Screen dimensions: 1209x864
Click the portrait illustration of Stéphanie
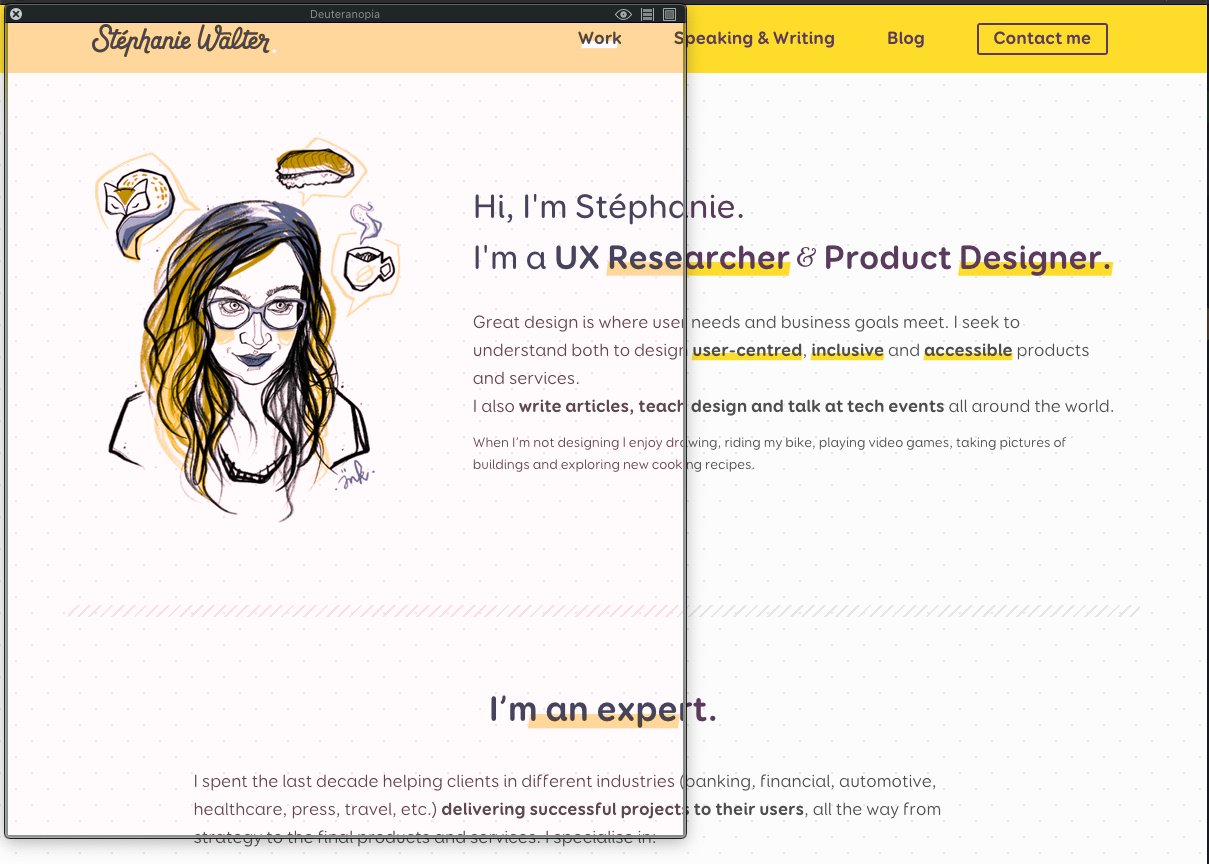(x=241, y=358)
